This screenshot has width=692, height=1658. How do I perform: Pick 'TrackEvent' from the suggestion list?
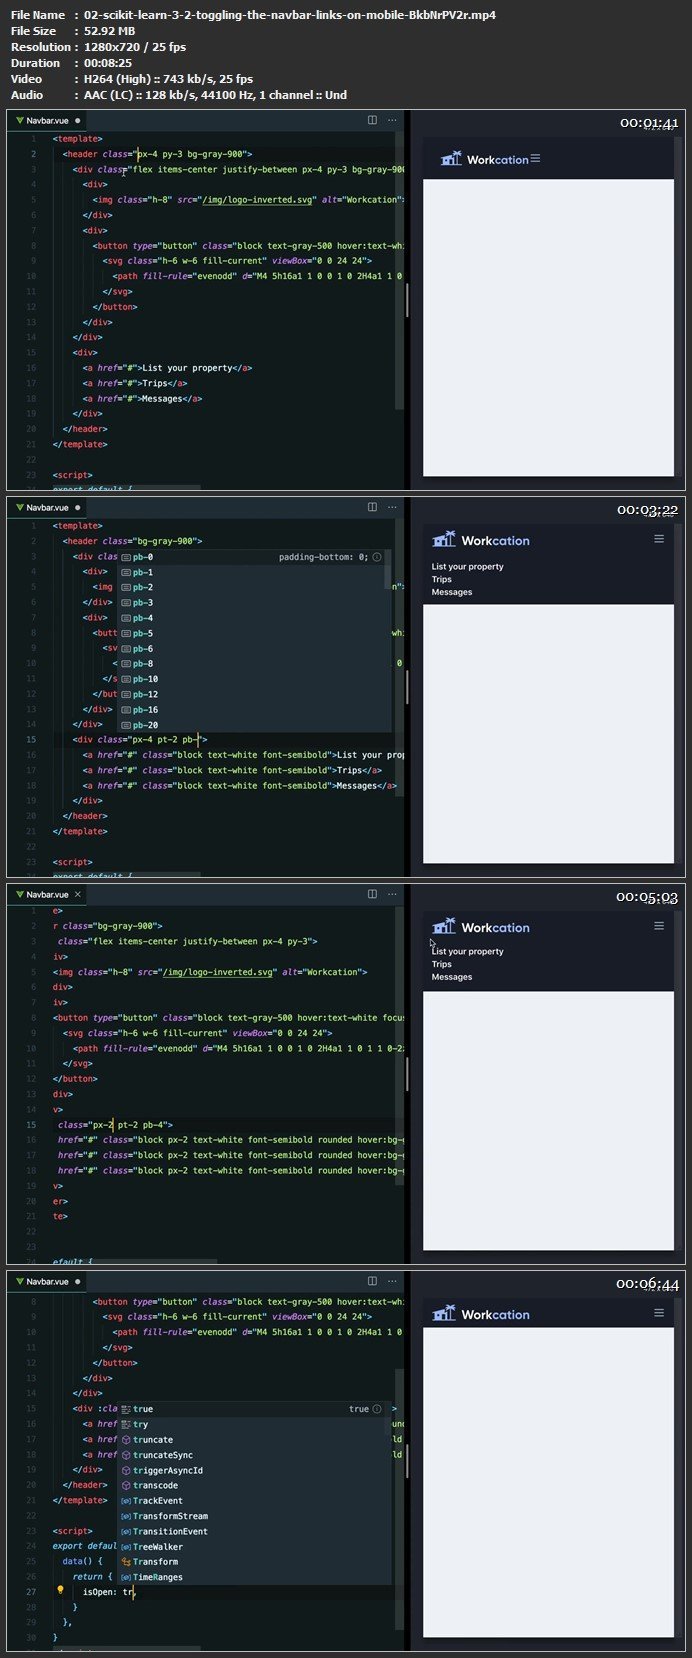pyautogui.click(x=252, y=1500)
